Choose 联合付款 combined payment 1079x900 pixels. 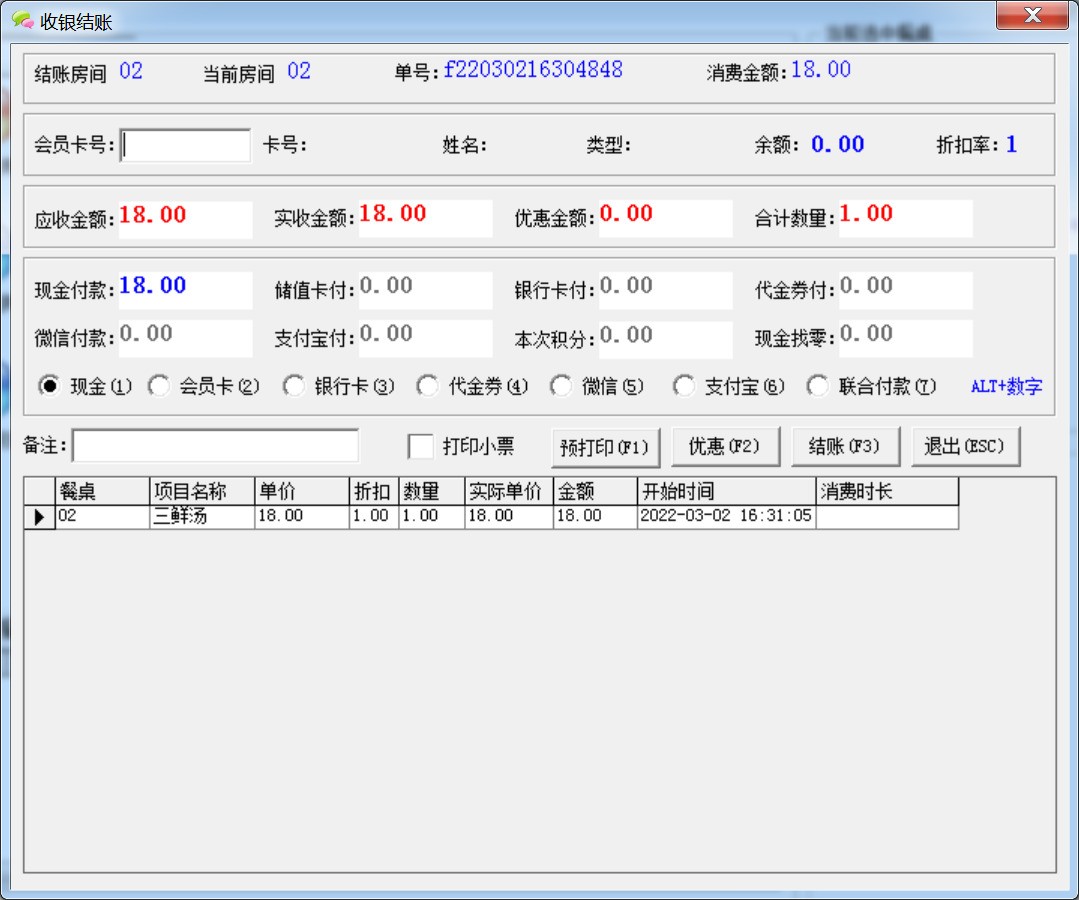818,387
